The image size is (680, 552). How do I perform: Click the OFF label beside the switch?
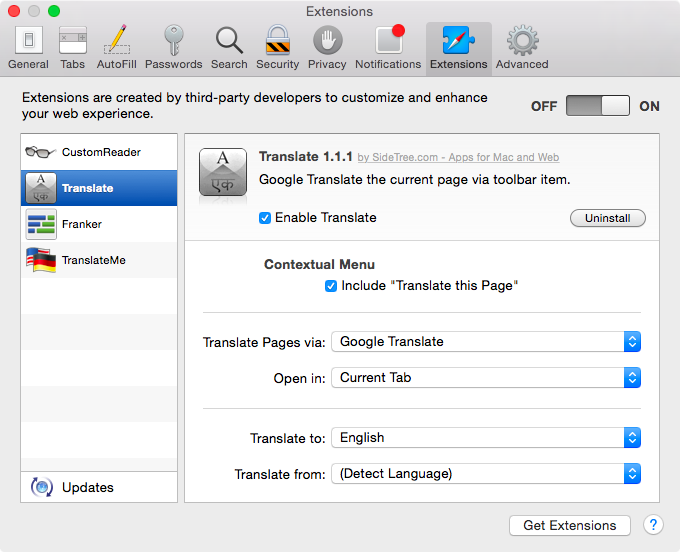(x=544, y=106)
